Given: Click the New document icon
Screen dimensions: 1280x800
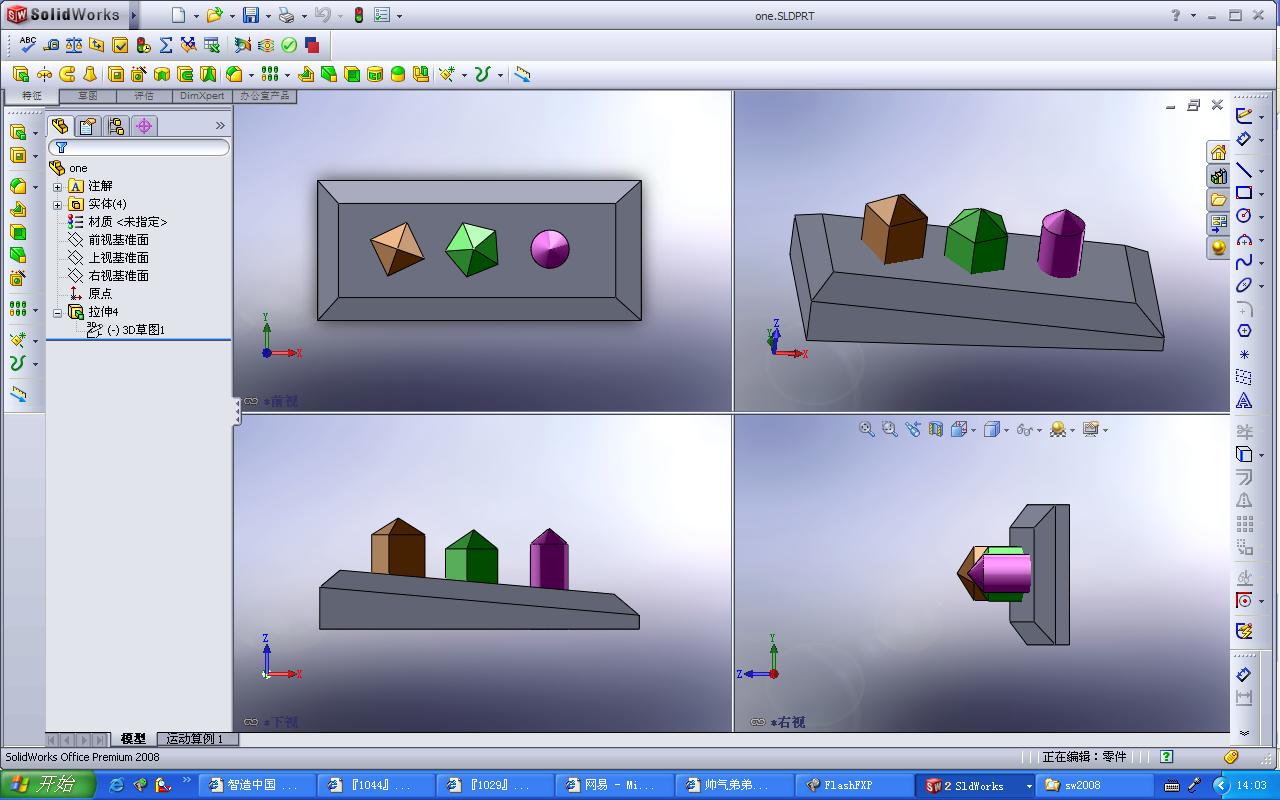Looking at the screenshot, I should [178, 15].
